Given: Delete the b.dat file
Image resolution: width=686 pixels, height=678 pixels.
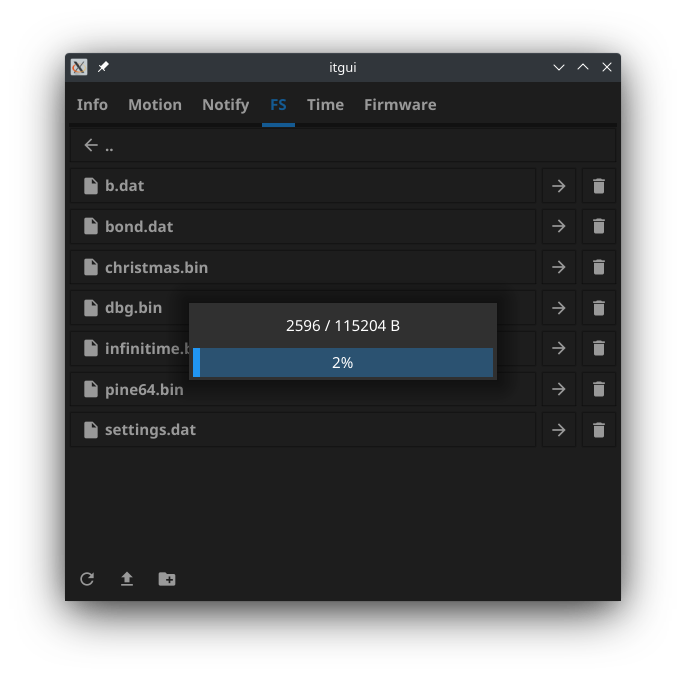Looking at the screenshot, I should (x=599, y=186).
